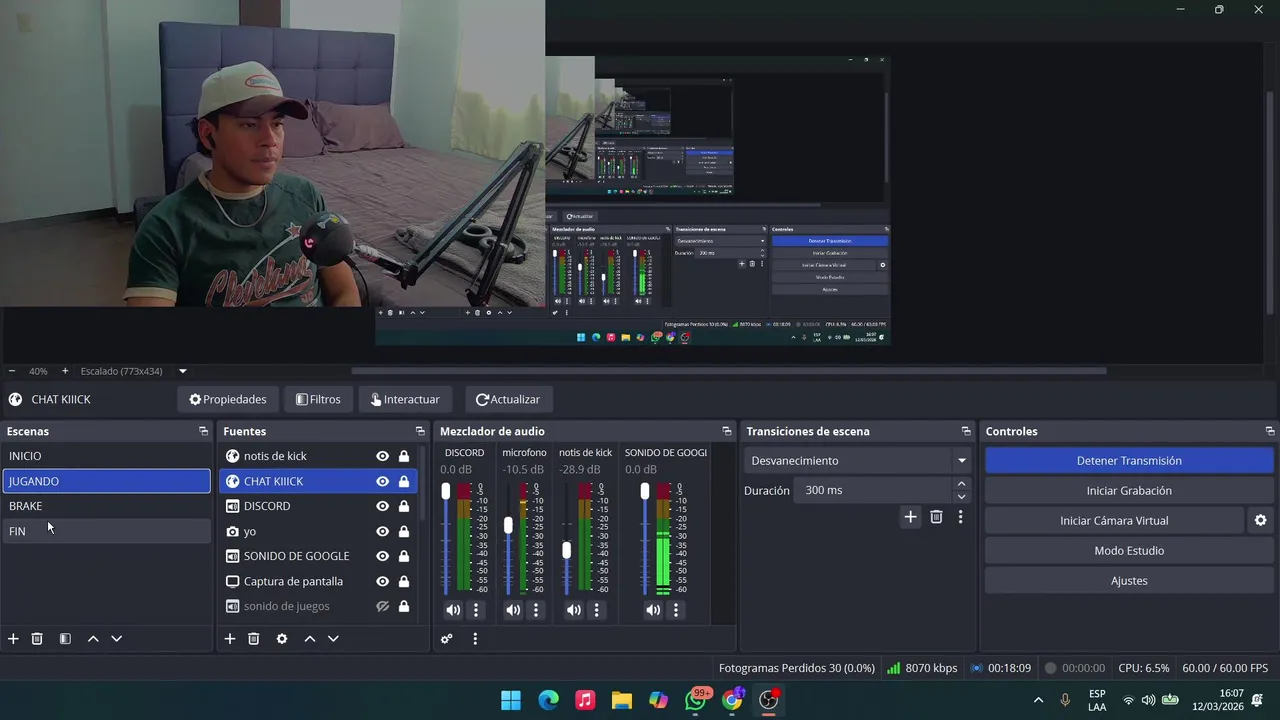Open Filtros for selected source

pyautogui.click(x=318, y=399)
